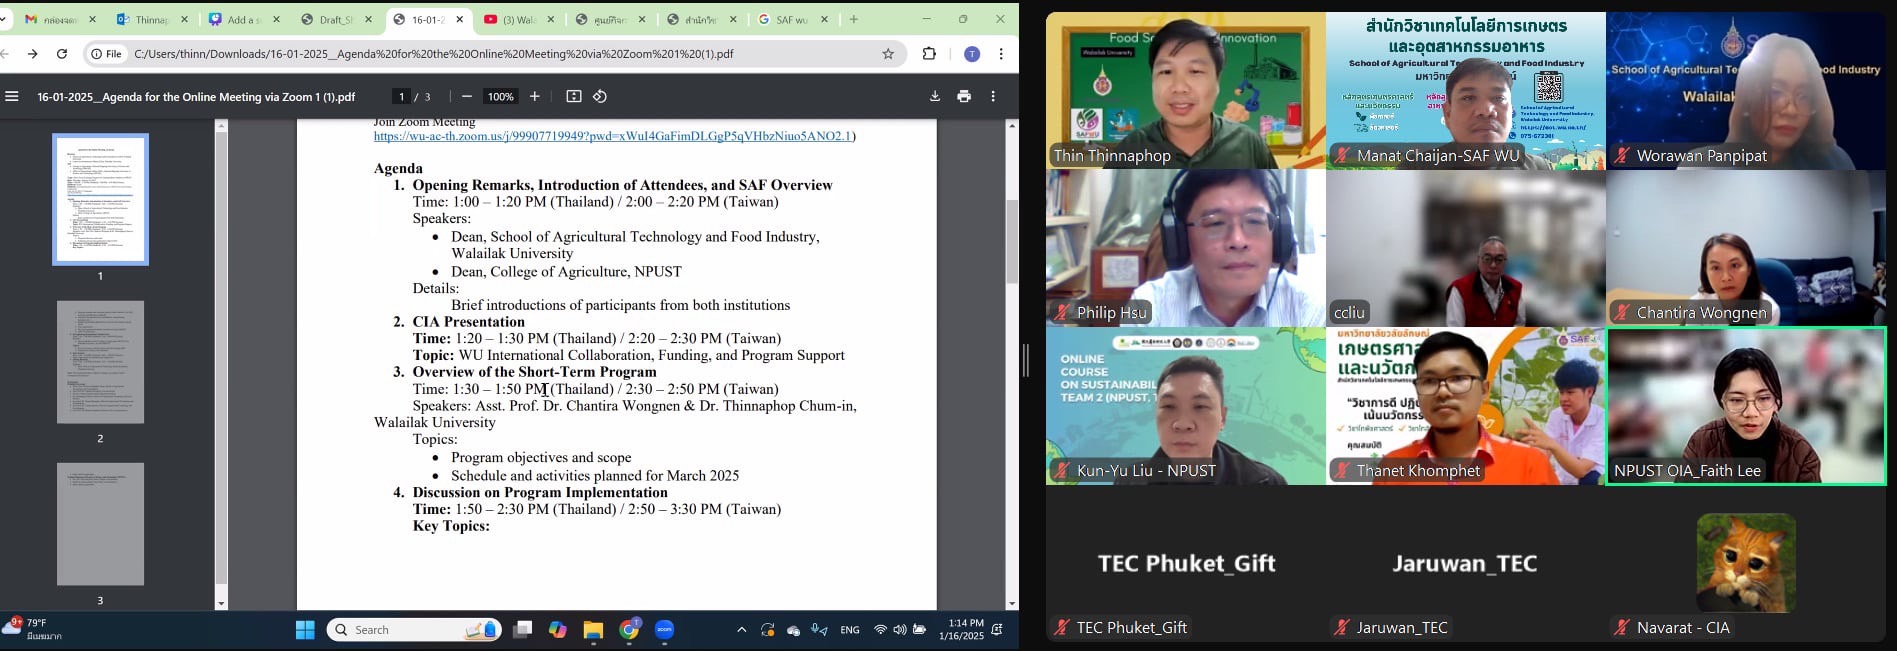Open the Chrome extensions puzzle icon
Image resolution: width=1897 pixels, height=651 pixels.
[929, 54]
